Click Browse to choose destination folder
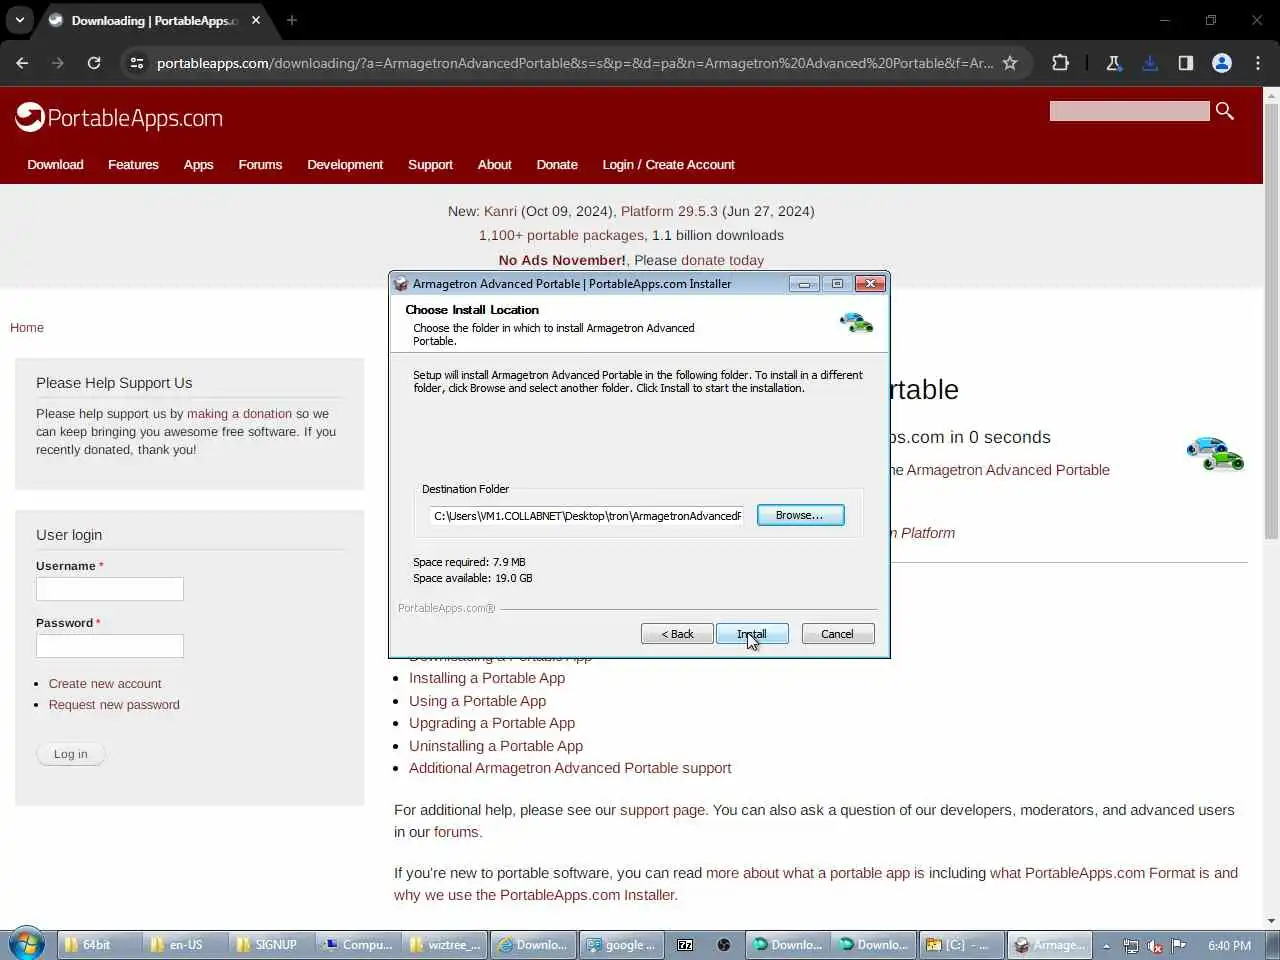The image size is (1280, 960). 800,515
